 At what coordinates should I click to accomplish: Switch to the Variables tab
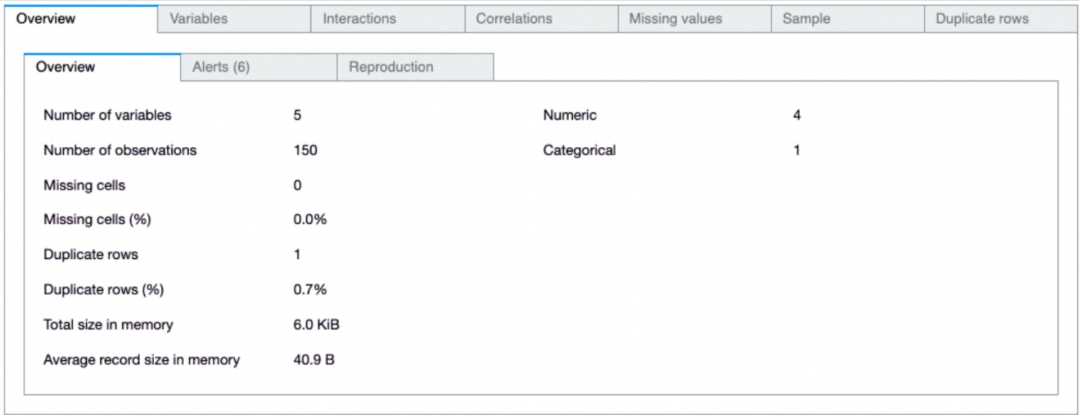pyautogui.click(x=198, y=19)
